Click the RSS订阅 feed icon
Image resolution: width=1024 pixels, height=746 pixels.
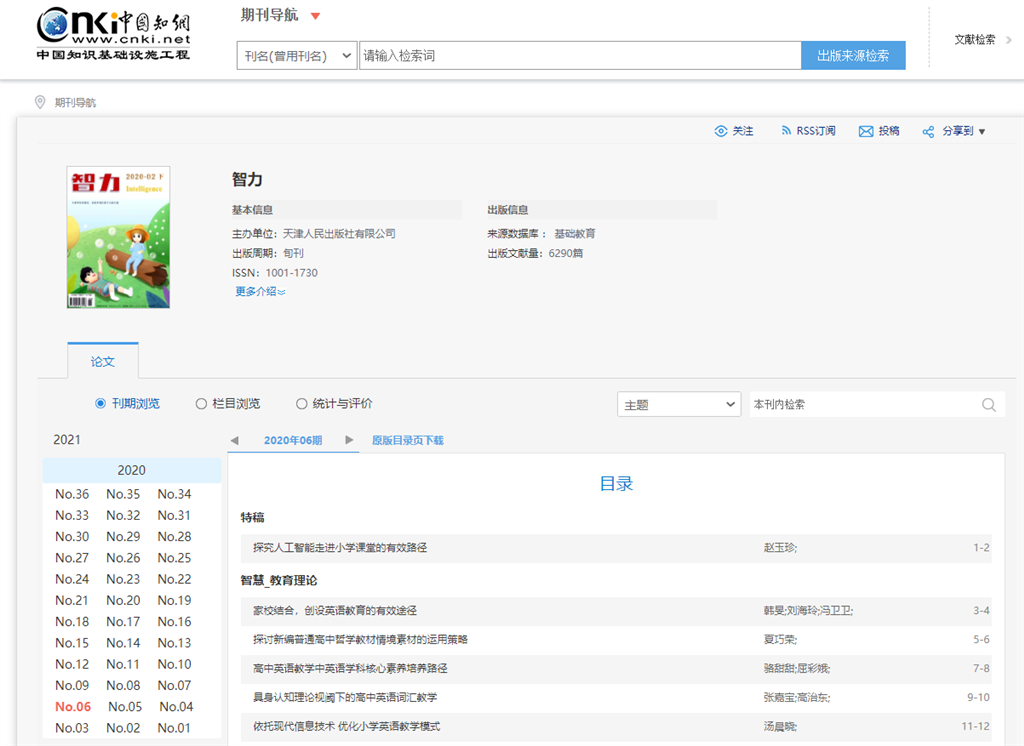(x=785, y=131)
